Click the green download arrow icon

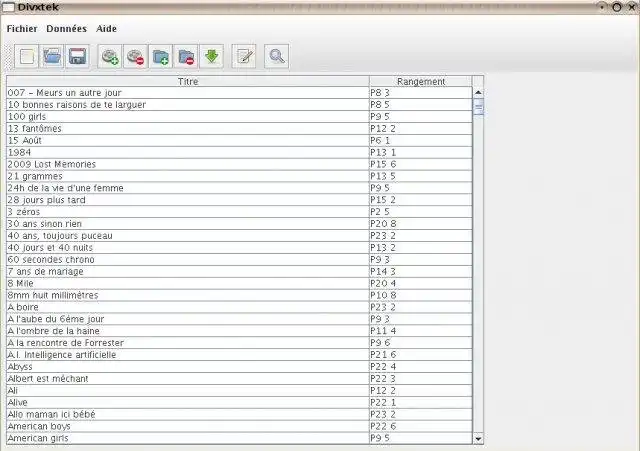211,56
